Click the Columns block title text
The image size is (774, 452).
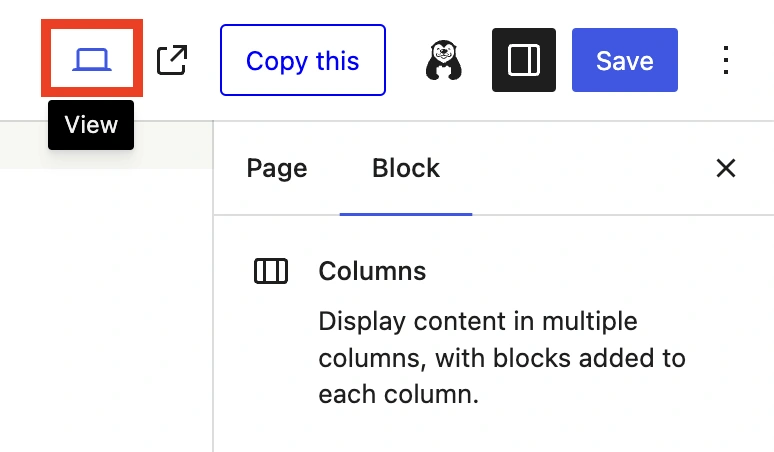pyautogui.click(x=372, y=271)
